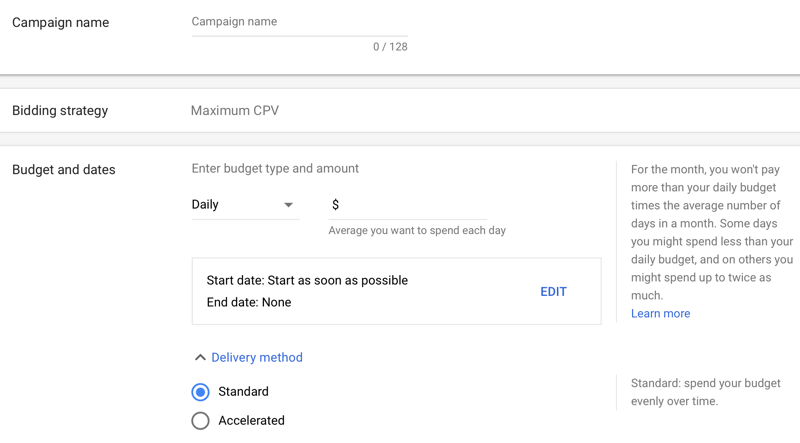
Task: Click the Standard option label text
Action: (x=243, y=391)
